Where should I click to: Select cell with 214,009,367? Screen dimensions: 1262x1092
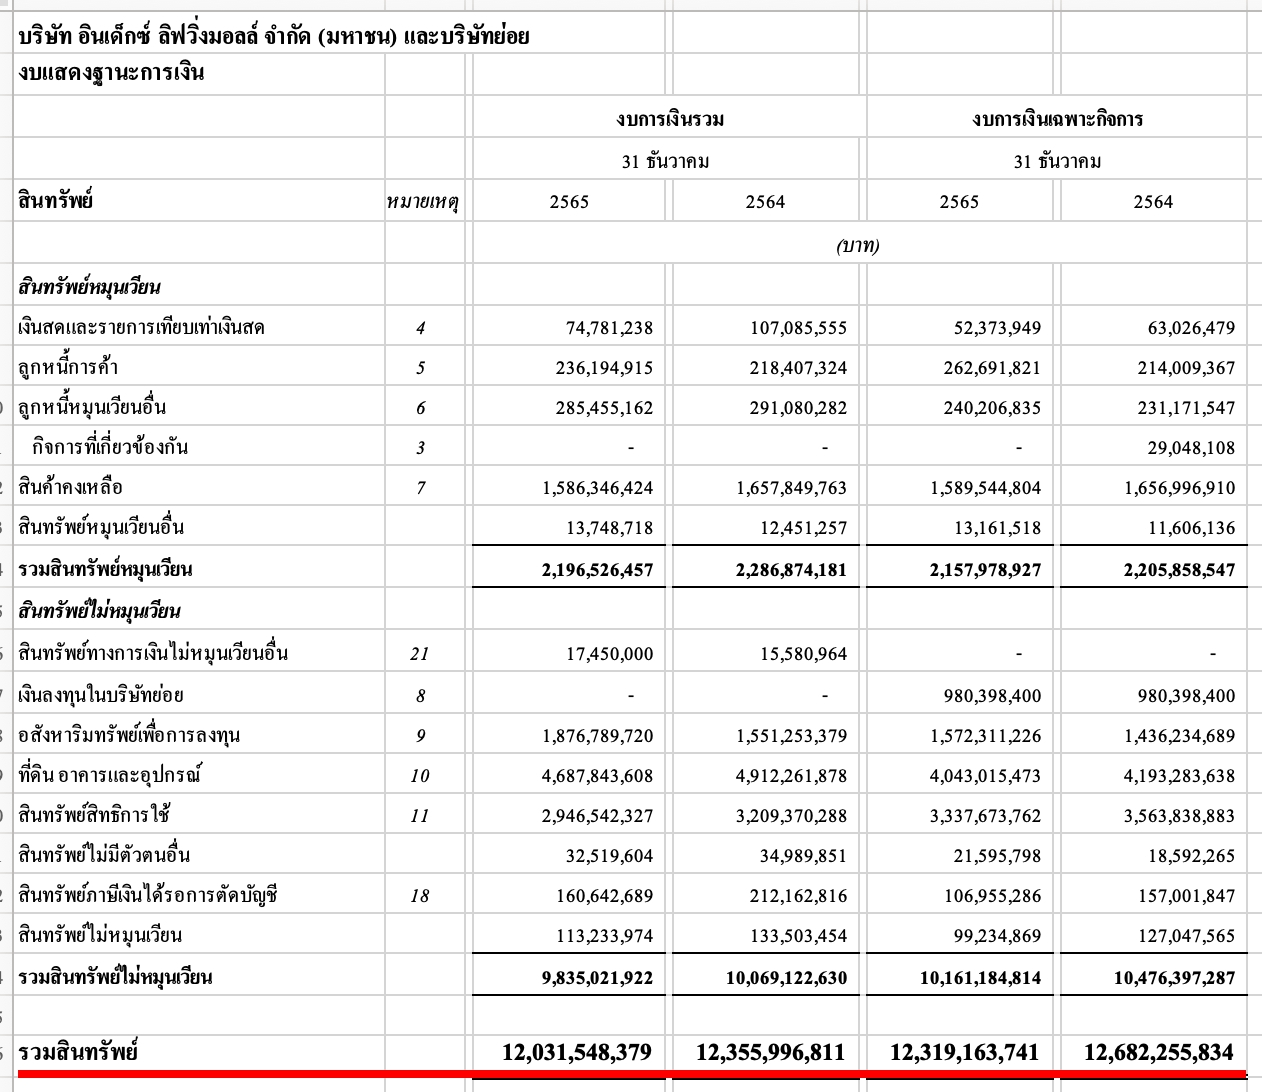[1186, 368]
